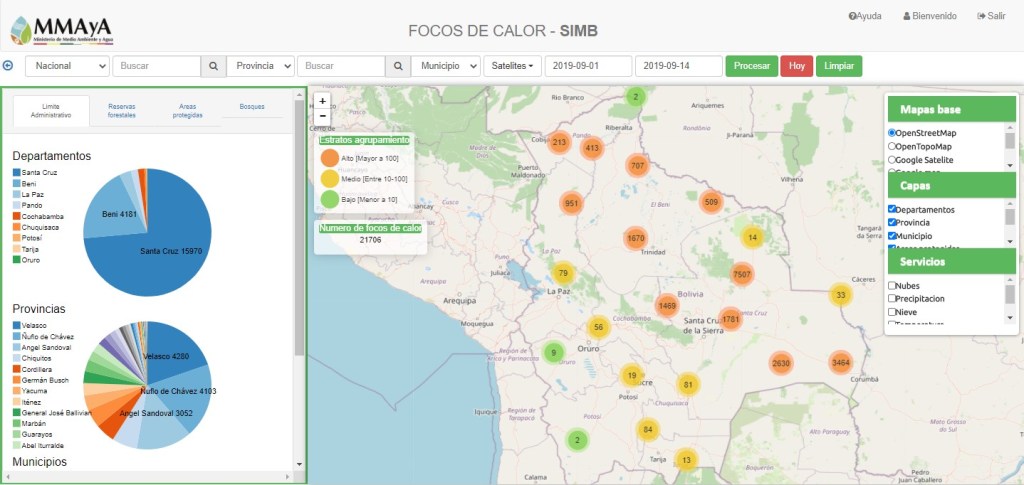The height and width of the screenshot is (485, 1024).
Task: Collapse side panel with left arrow icon
Action: [8, 66]
